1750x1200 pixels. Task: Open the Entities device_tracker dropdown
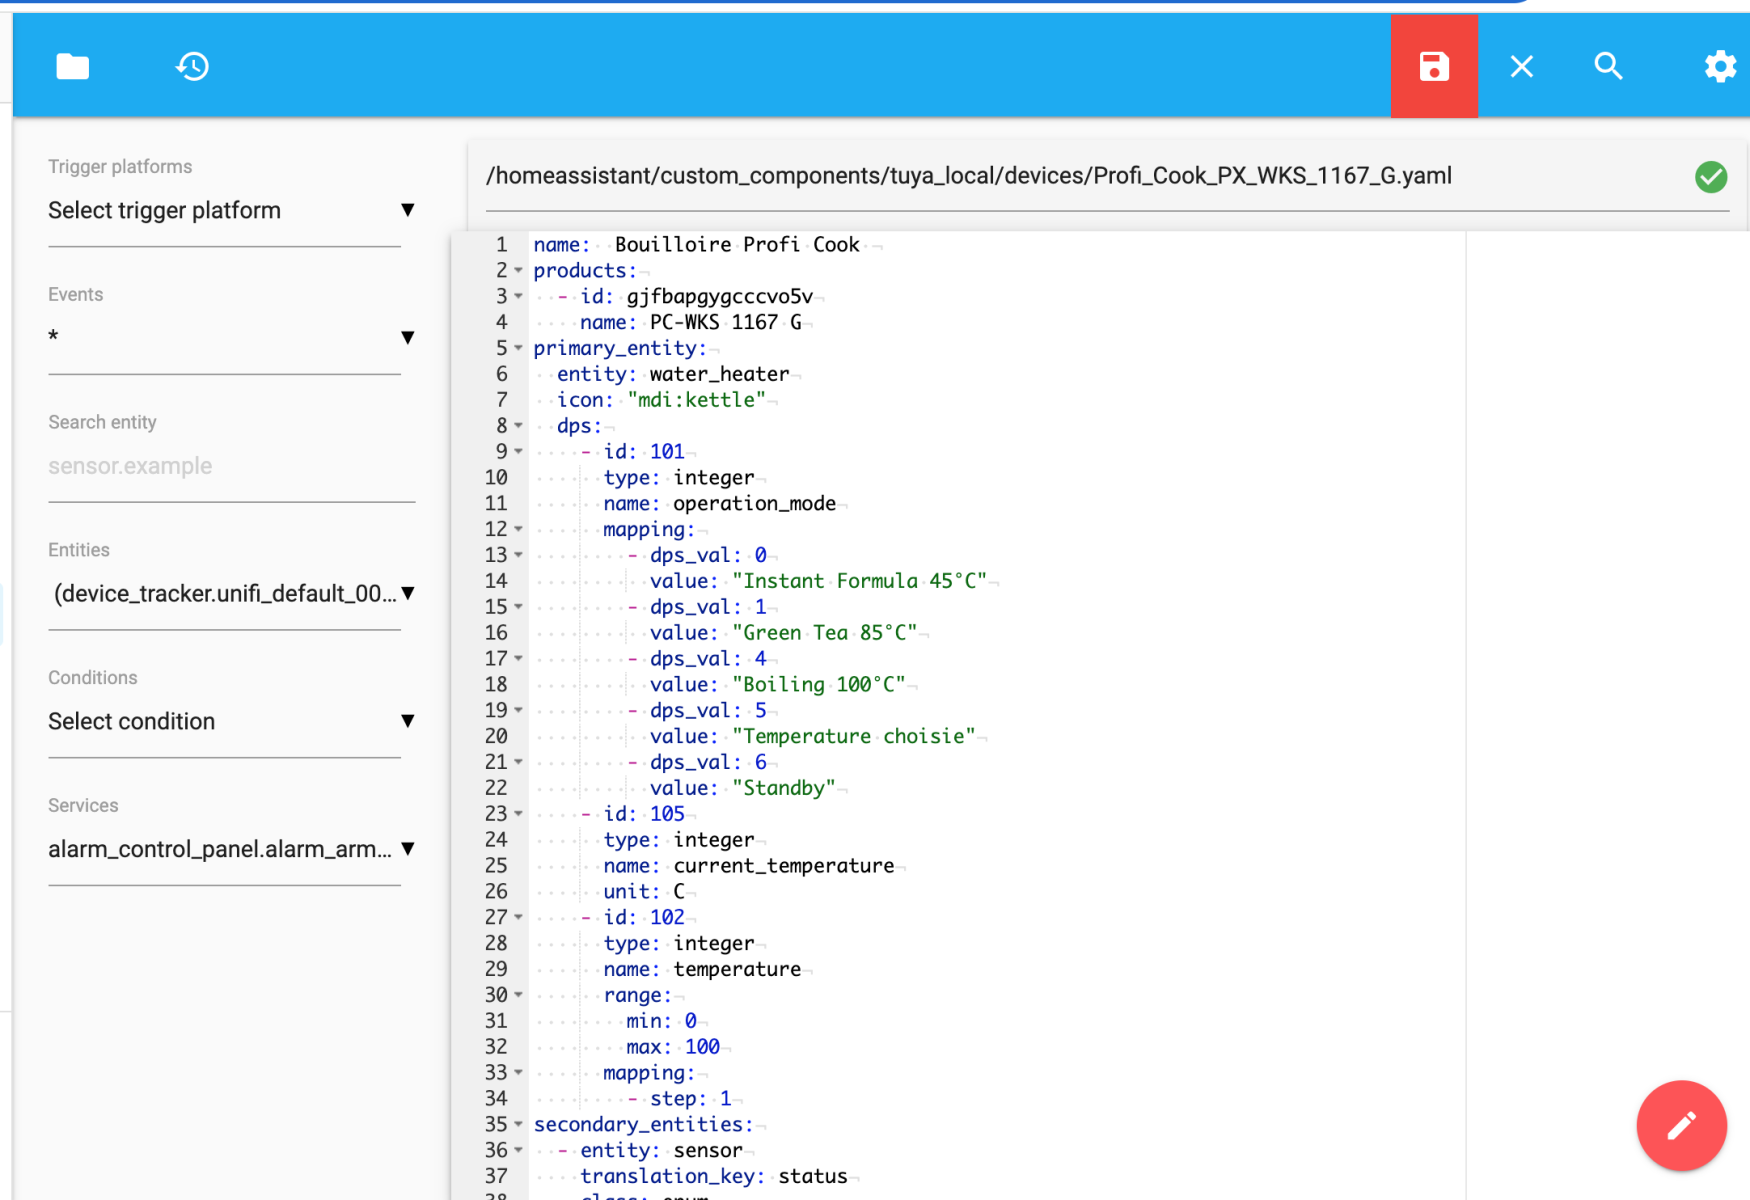click(232, 594)
